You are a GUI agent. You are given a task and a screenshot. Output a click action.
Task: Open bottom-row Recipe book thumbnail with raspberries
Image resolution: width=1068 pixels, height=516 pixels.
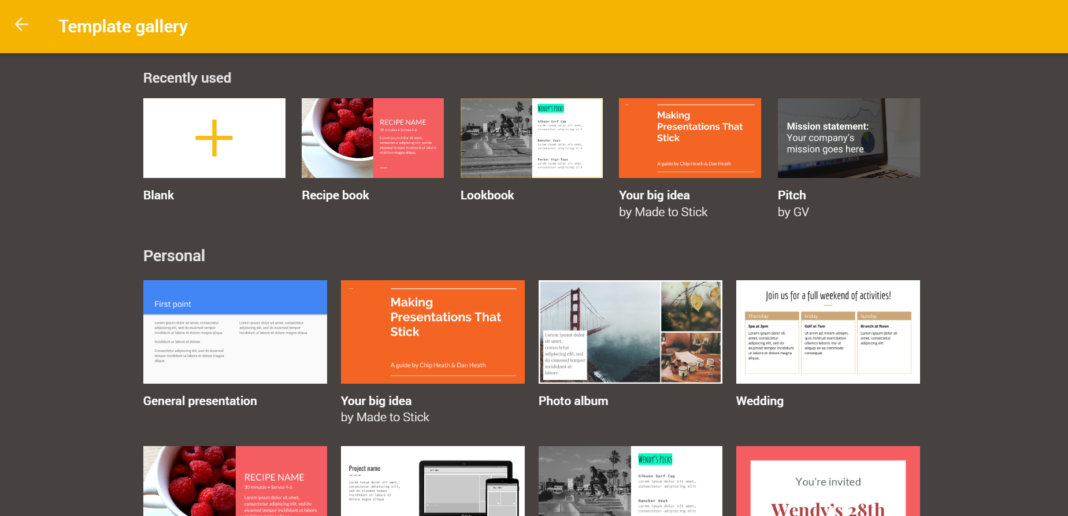235,482
